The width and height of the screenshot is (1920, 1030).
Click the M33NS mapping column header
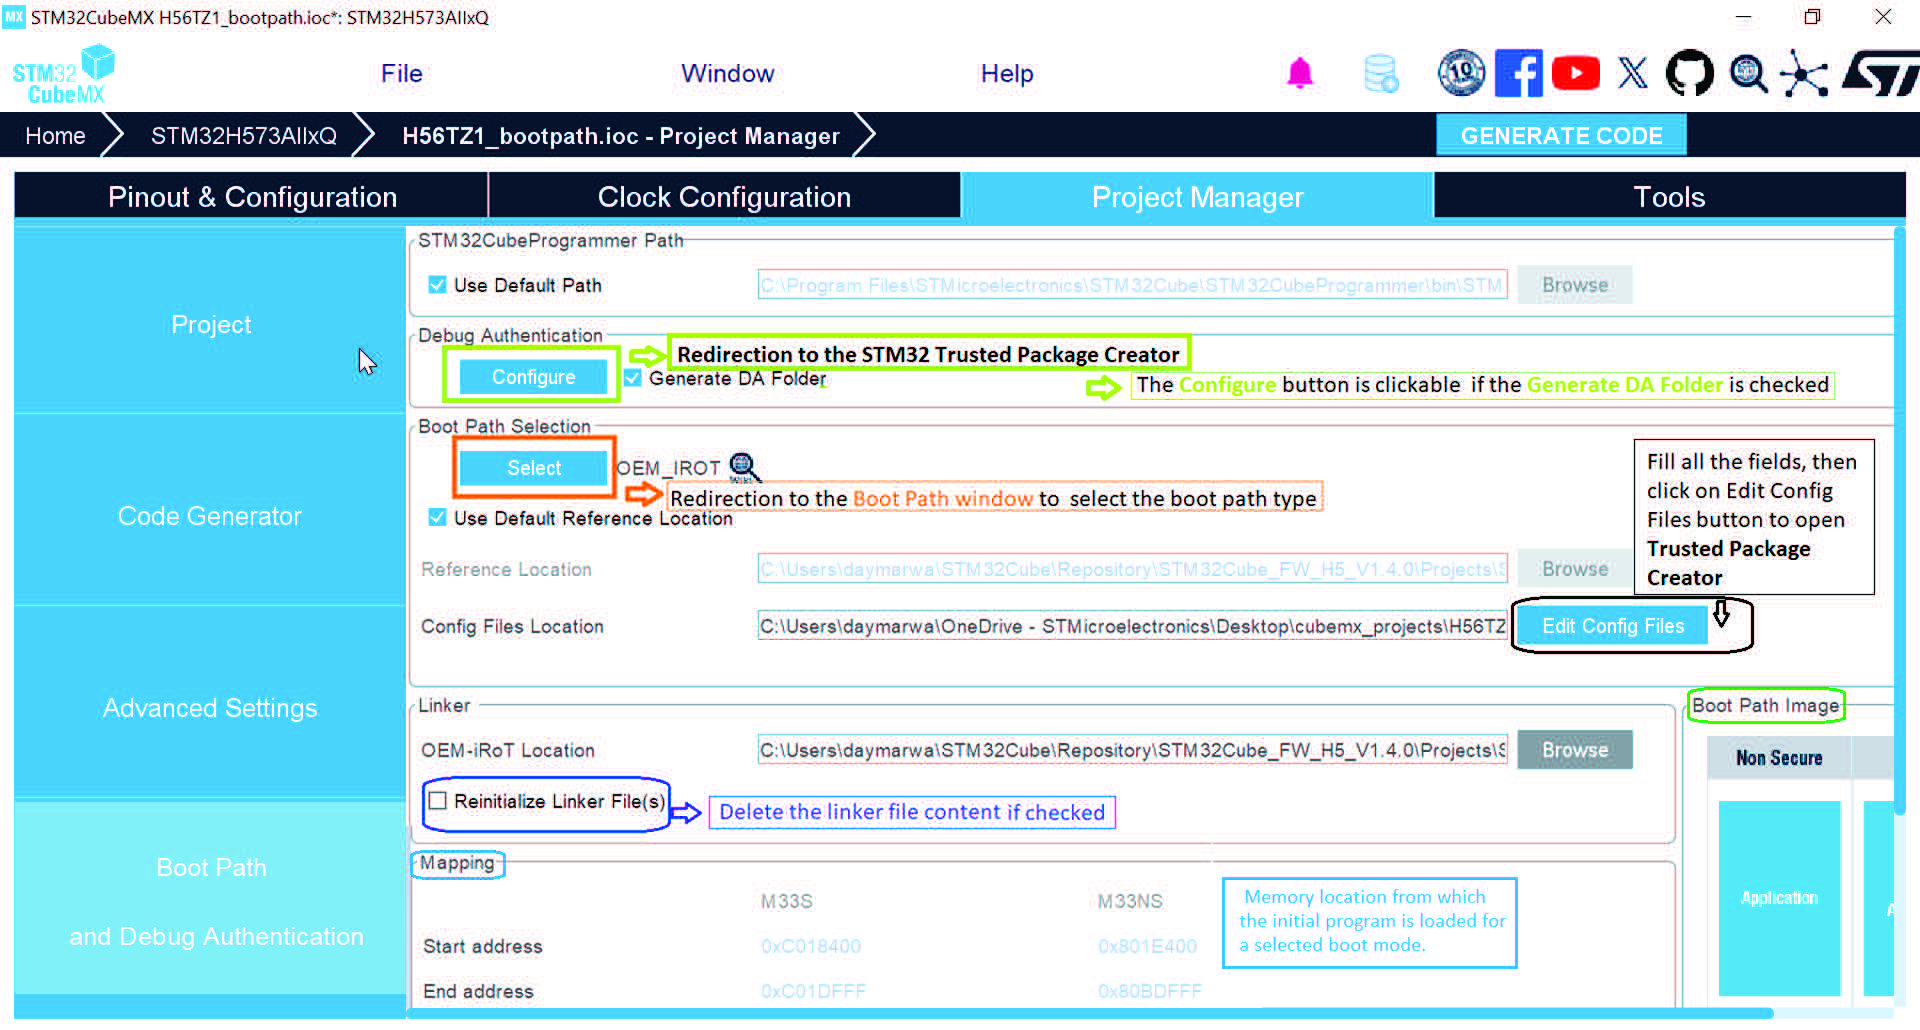pos(1130,901)
